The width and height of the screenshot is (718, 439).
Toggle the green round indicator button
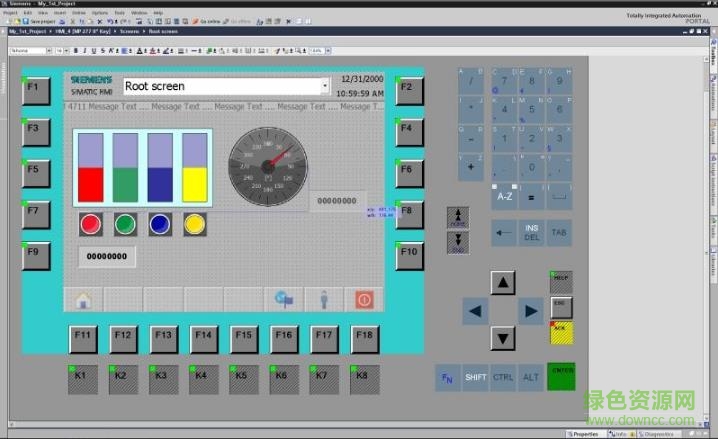[125, 224]
